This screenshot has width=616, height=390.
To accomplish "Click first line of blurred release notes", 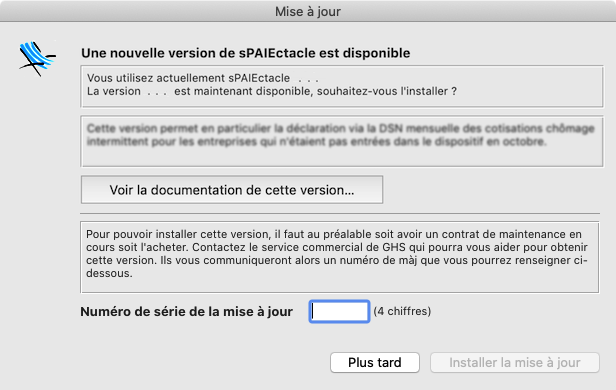I will coord(340,128).
